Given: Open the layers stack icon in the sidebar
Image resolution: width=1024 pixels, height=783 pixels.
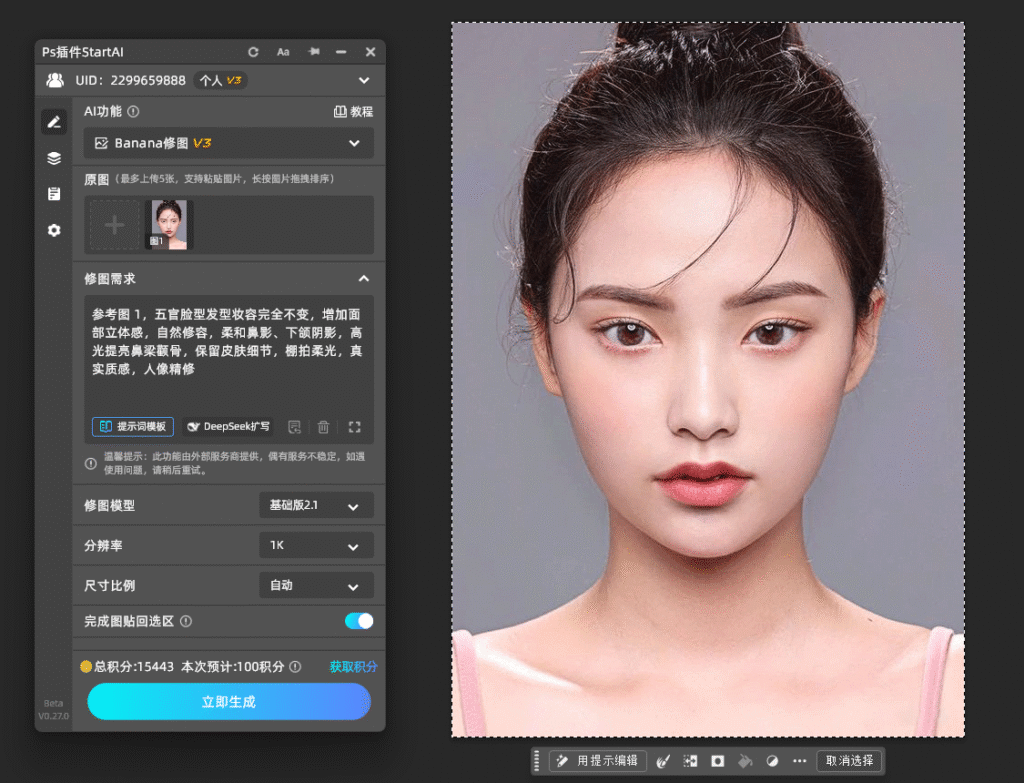Looking at the screenshot, I should [54, 158].
